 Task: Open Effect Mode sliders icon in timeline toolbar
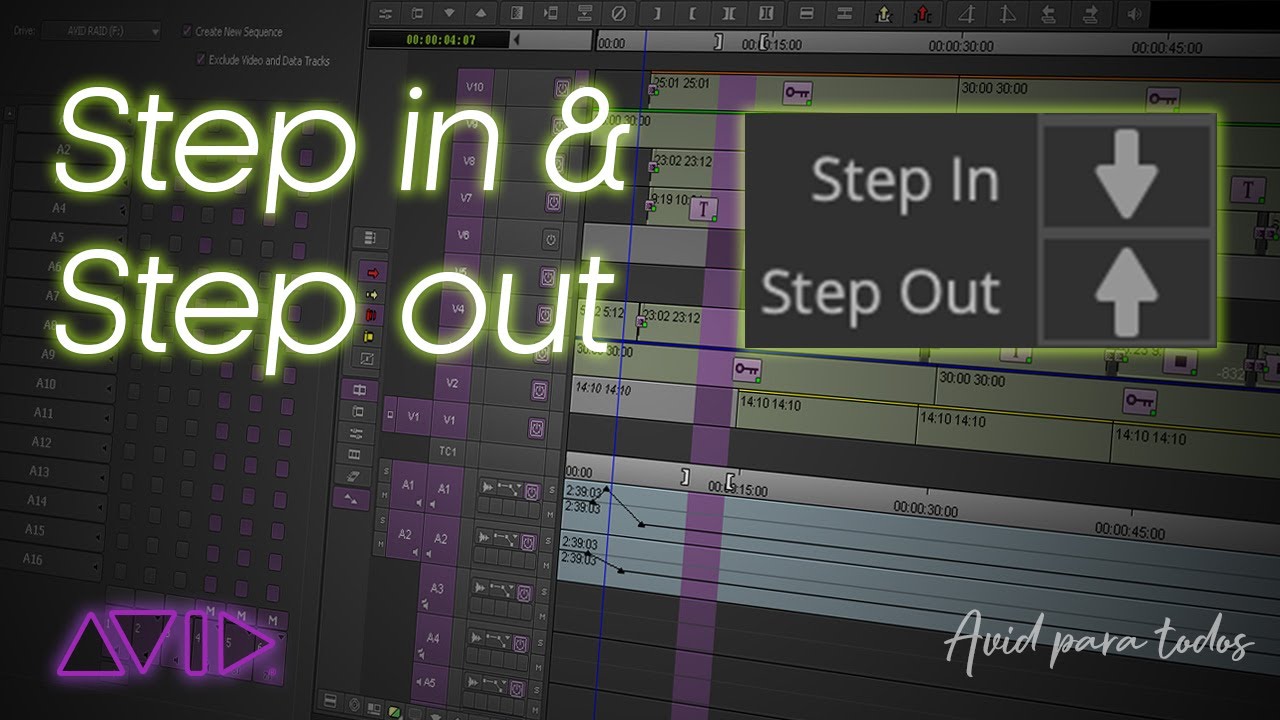386,14
